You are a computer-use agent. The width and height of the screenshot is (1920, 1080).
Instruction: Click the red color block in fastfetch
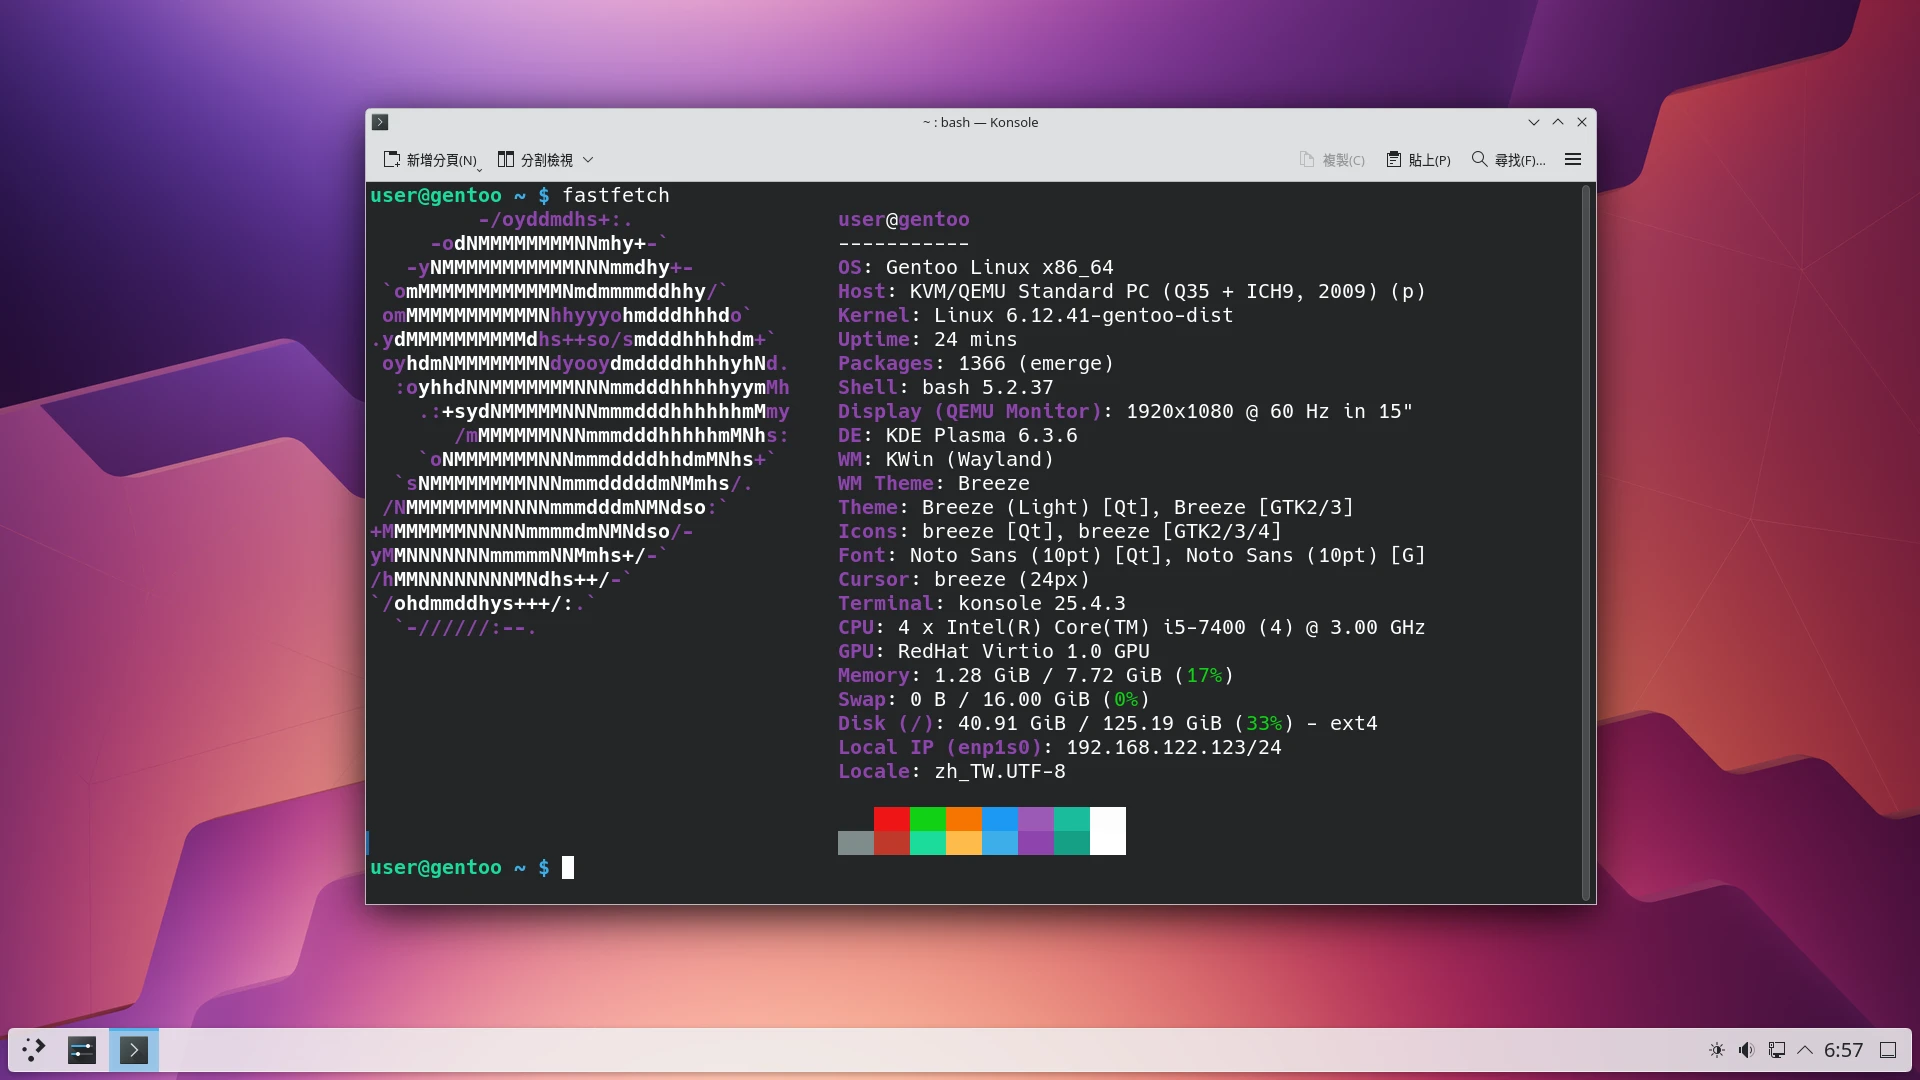[891, 819]
